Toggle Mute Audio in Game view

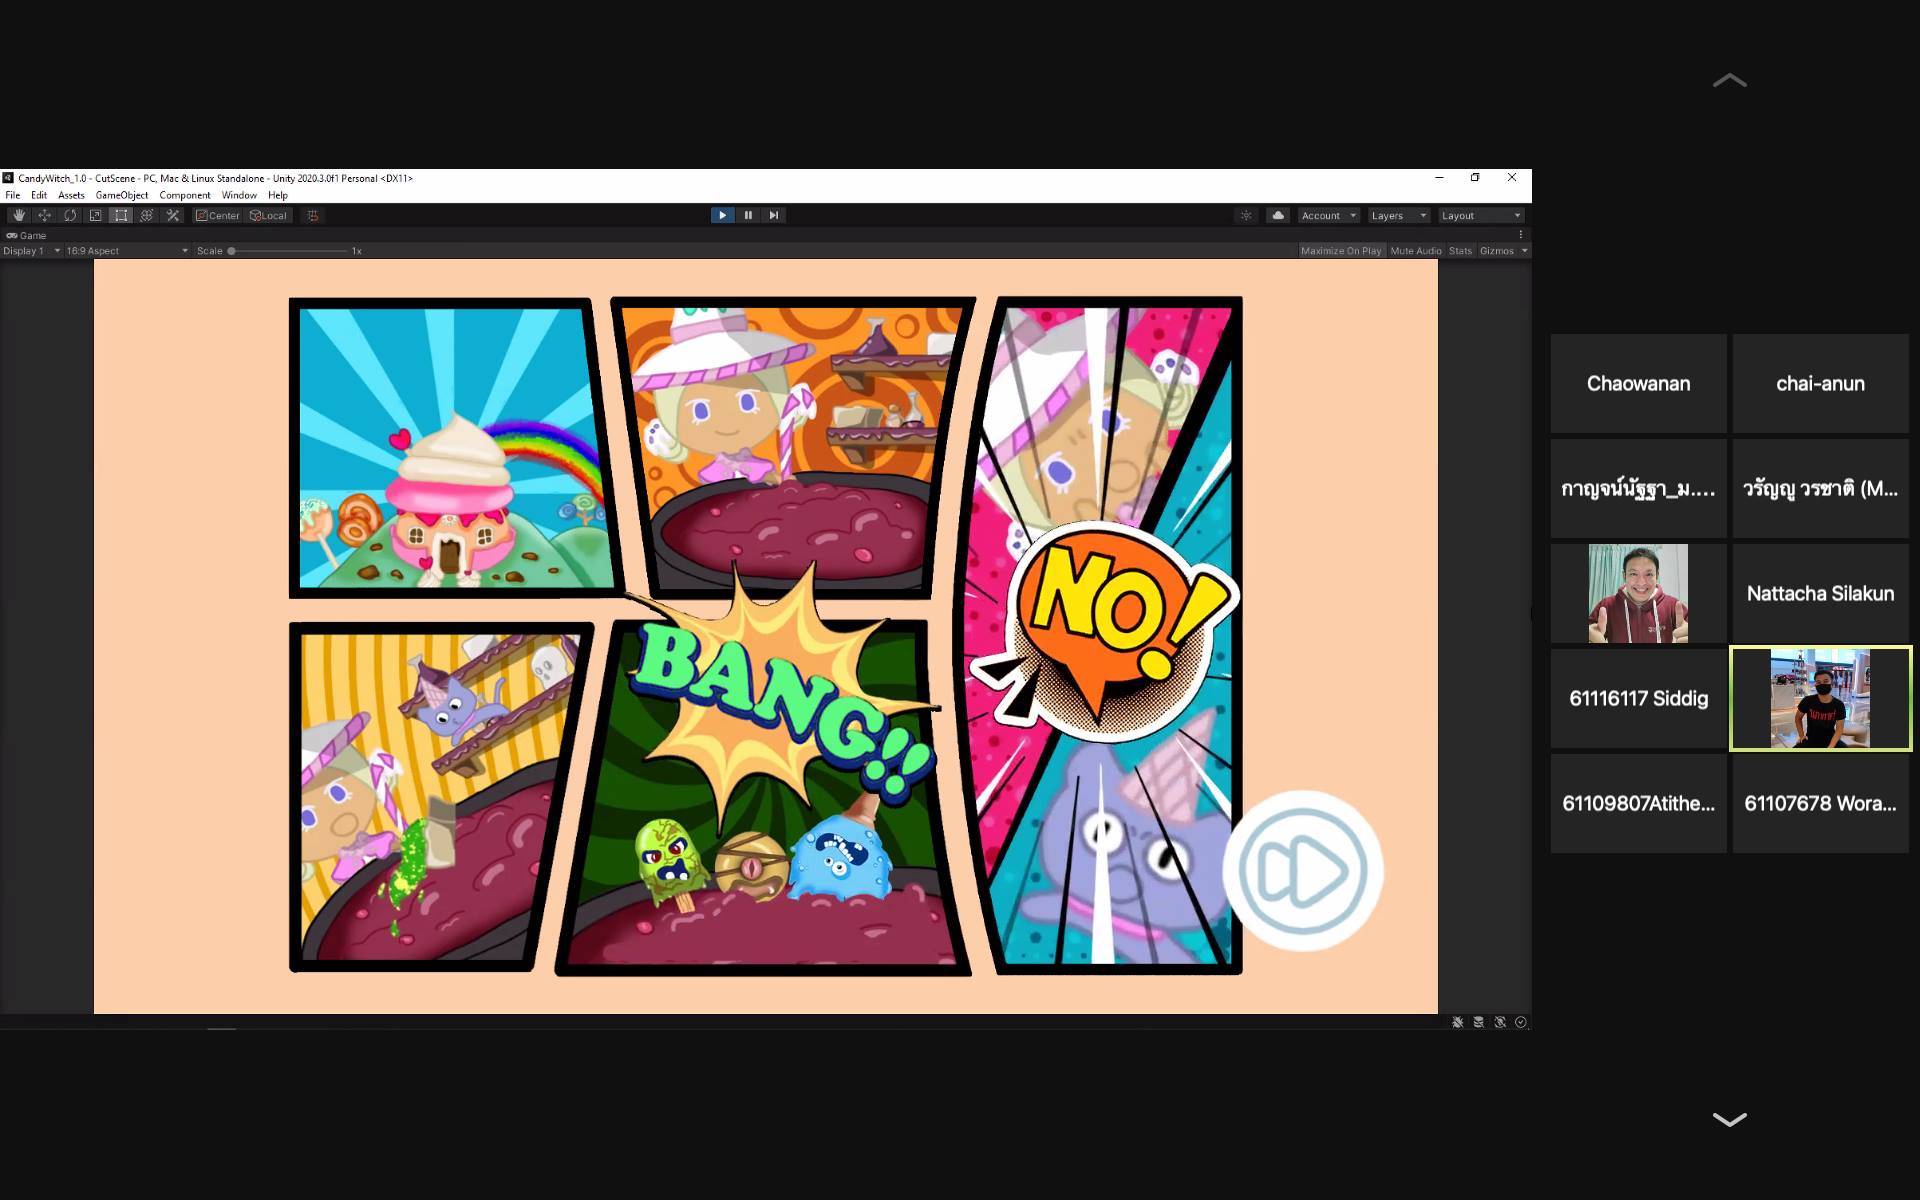[1415, 251]
